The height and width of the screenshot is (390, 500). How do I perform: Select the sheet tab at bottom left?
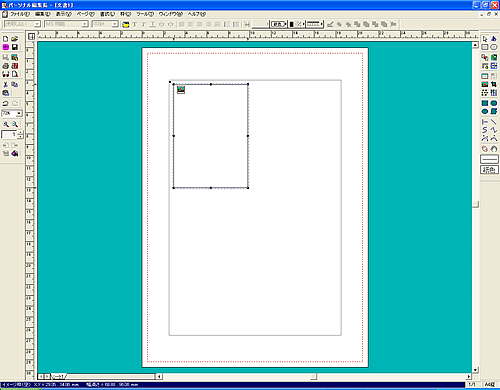pos(58,377)
